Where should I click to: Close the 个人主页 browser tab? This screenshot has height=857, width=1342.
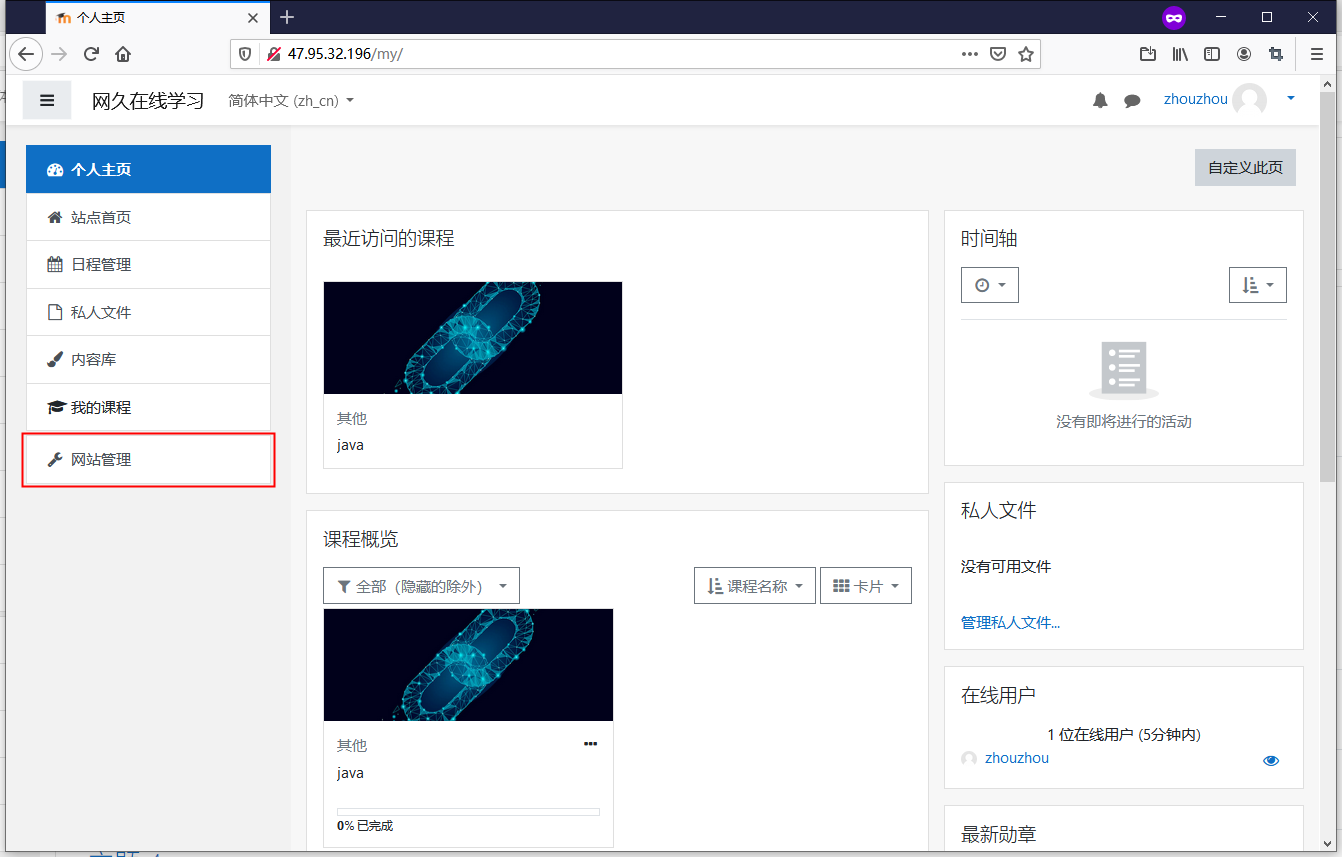[253, 18]
